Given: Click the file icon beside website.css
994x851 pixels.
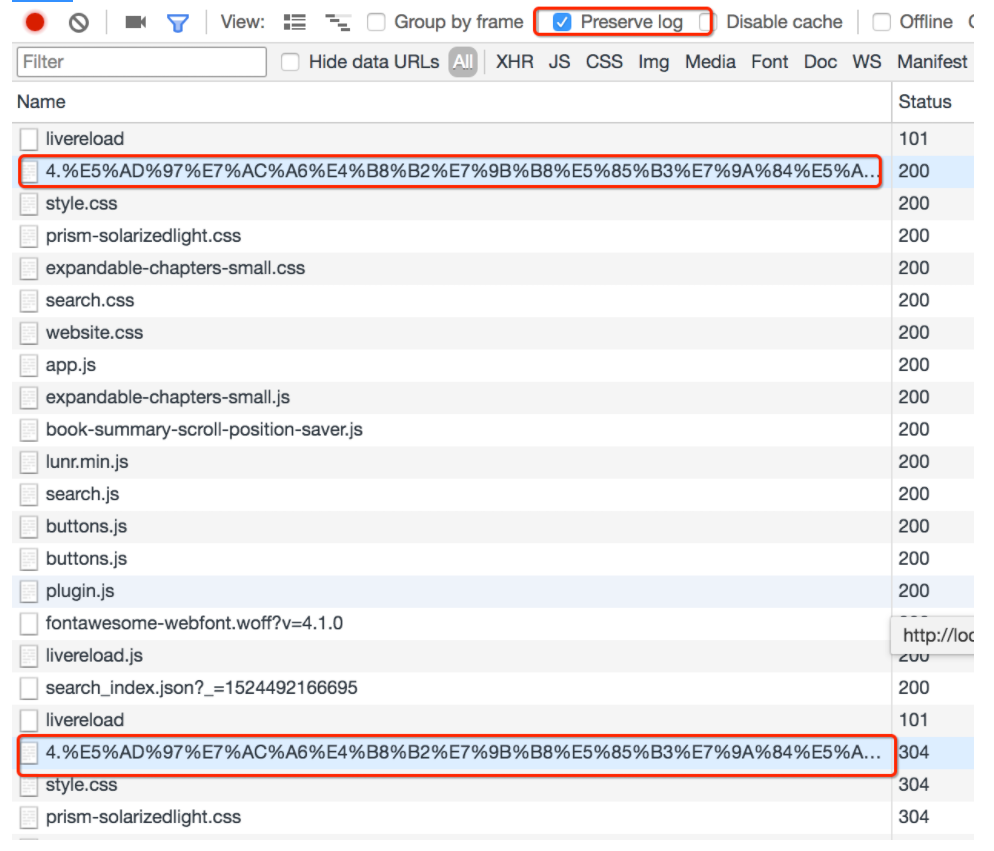Looking at the screenshot, I should click(x=29, y=333).
